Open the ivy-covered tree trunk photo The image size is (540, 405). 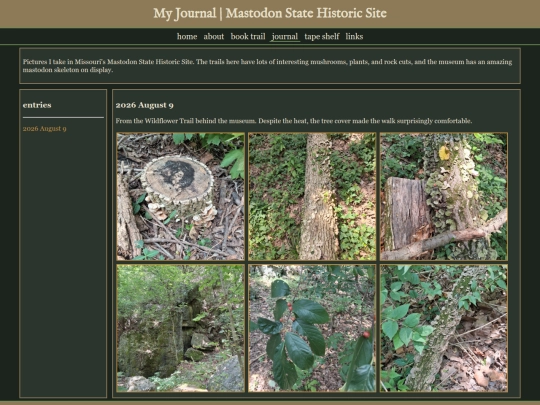click(x=312, y=196)
